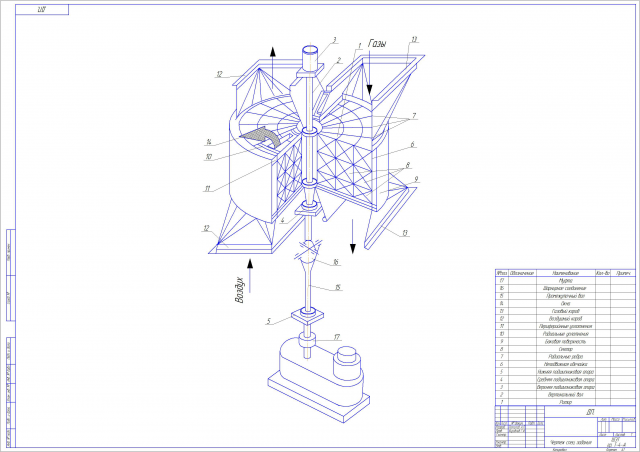Viewport: 640px width, 452px height.
Task: Click the "Газовый короб" row in the table
Action: (565, 311)
